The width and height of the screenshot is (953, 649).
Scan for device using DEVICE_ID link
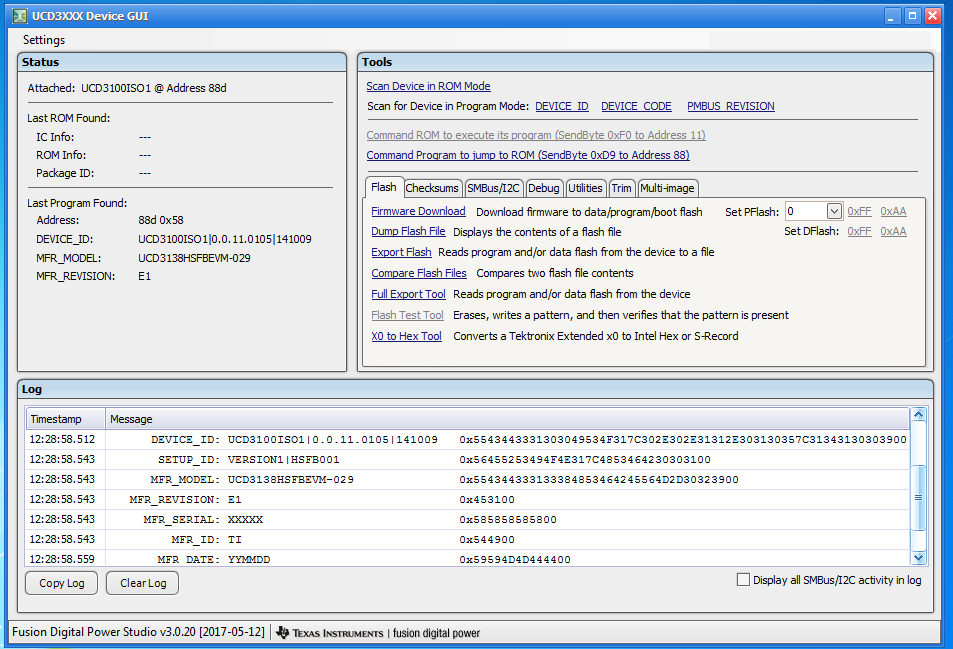[x=562, y=106]
